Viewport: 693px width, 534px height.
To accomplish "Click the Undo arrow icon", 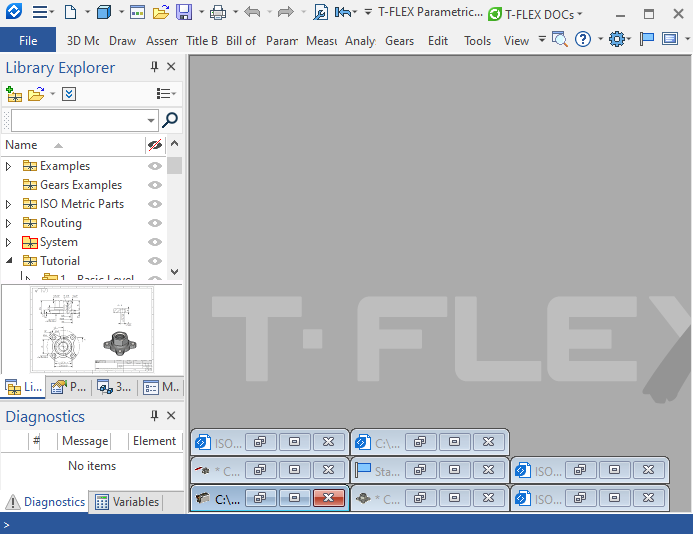I will 252,12.
